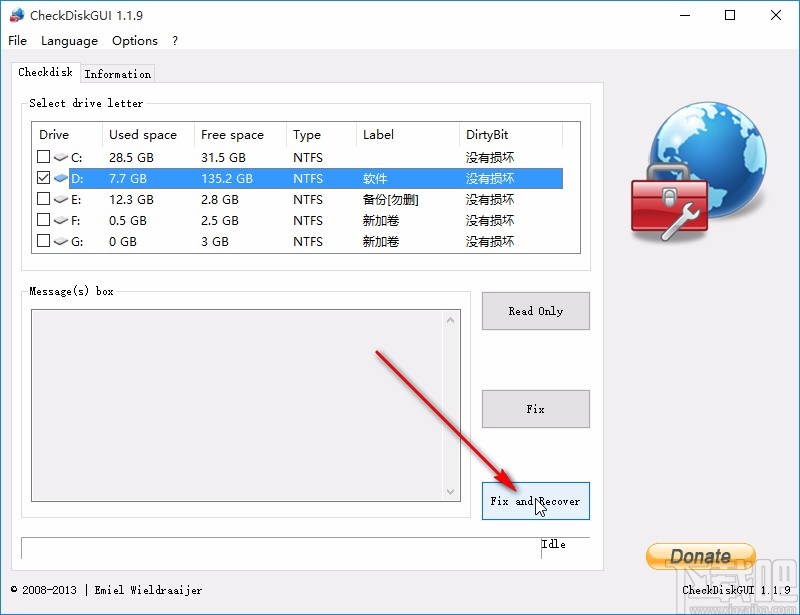
Task: Sort by the Free space column header
Action: point(240,135)
